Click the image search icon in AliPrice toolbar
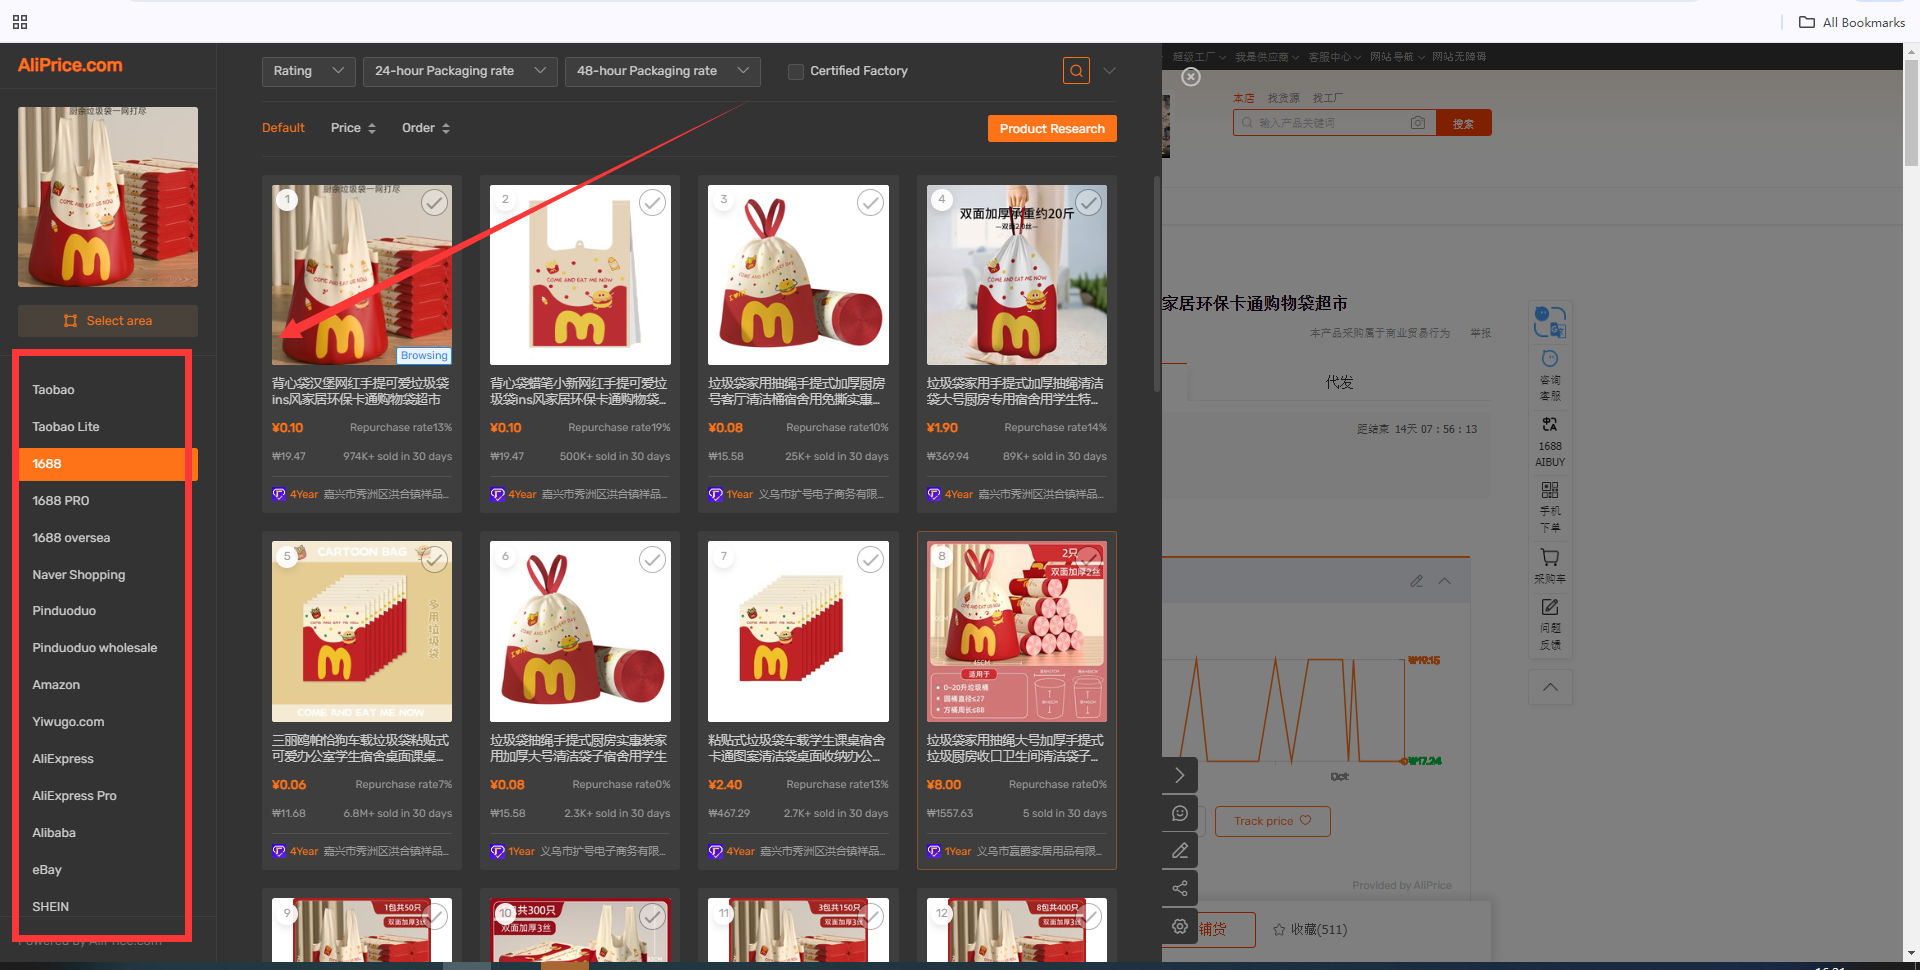1920x970 pixels. pos(1076,71)
